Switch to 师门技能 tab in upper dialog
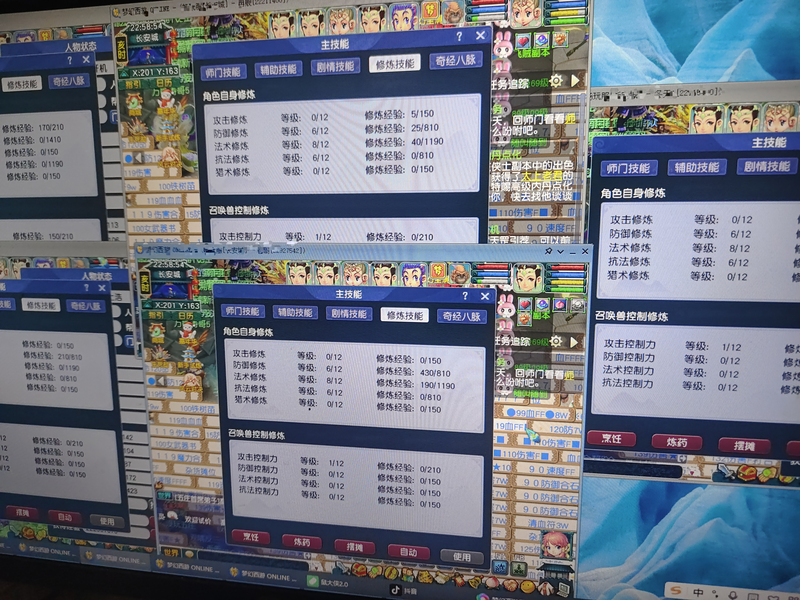 [222, 72]
